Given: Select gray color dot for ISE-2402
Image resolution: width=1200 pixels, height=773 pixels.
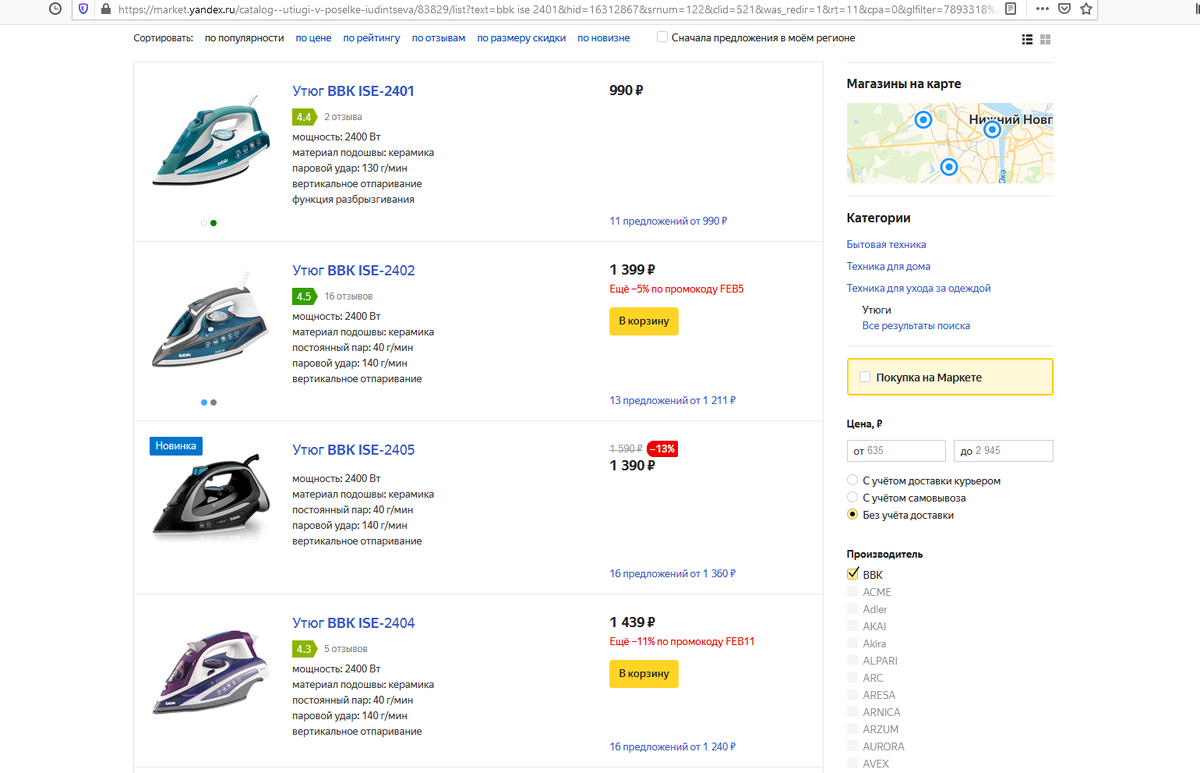Looking at the screenshot, I should (213, 402).
